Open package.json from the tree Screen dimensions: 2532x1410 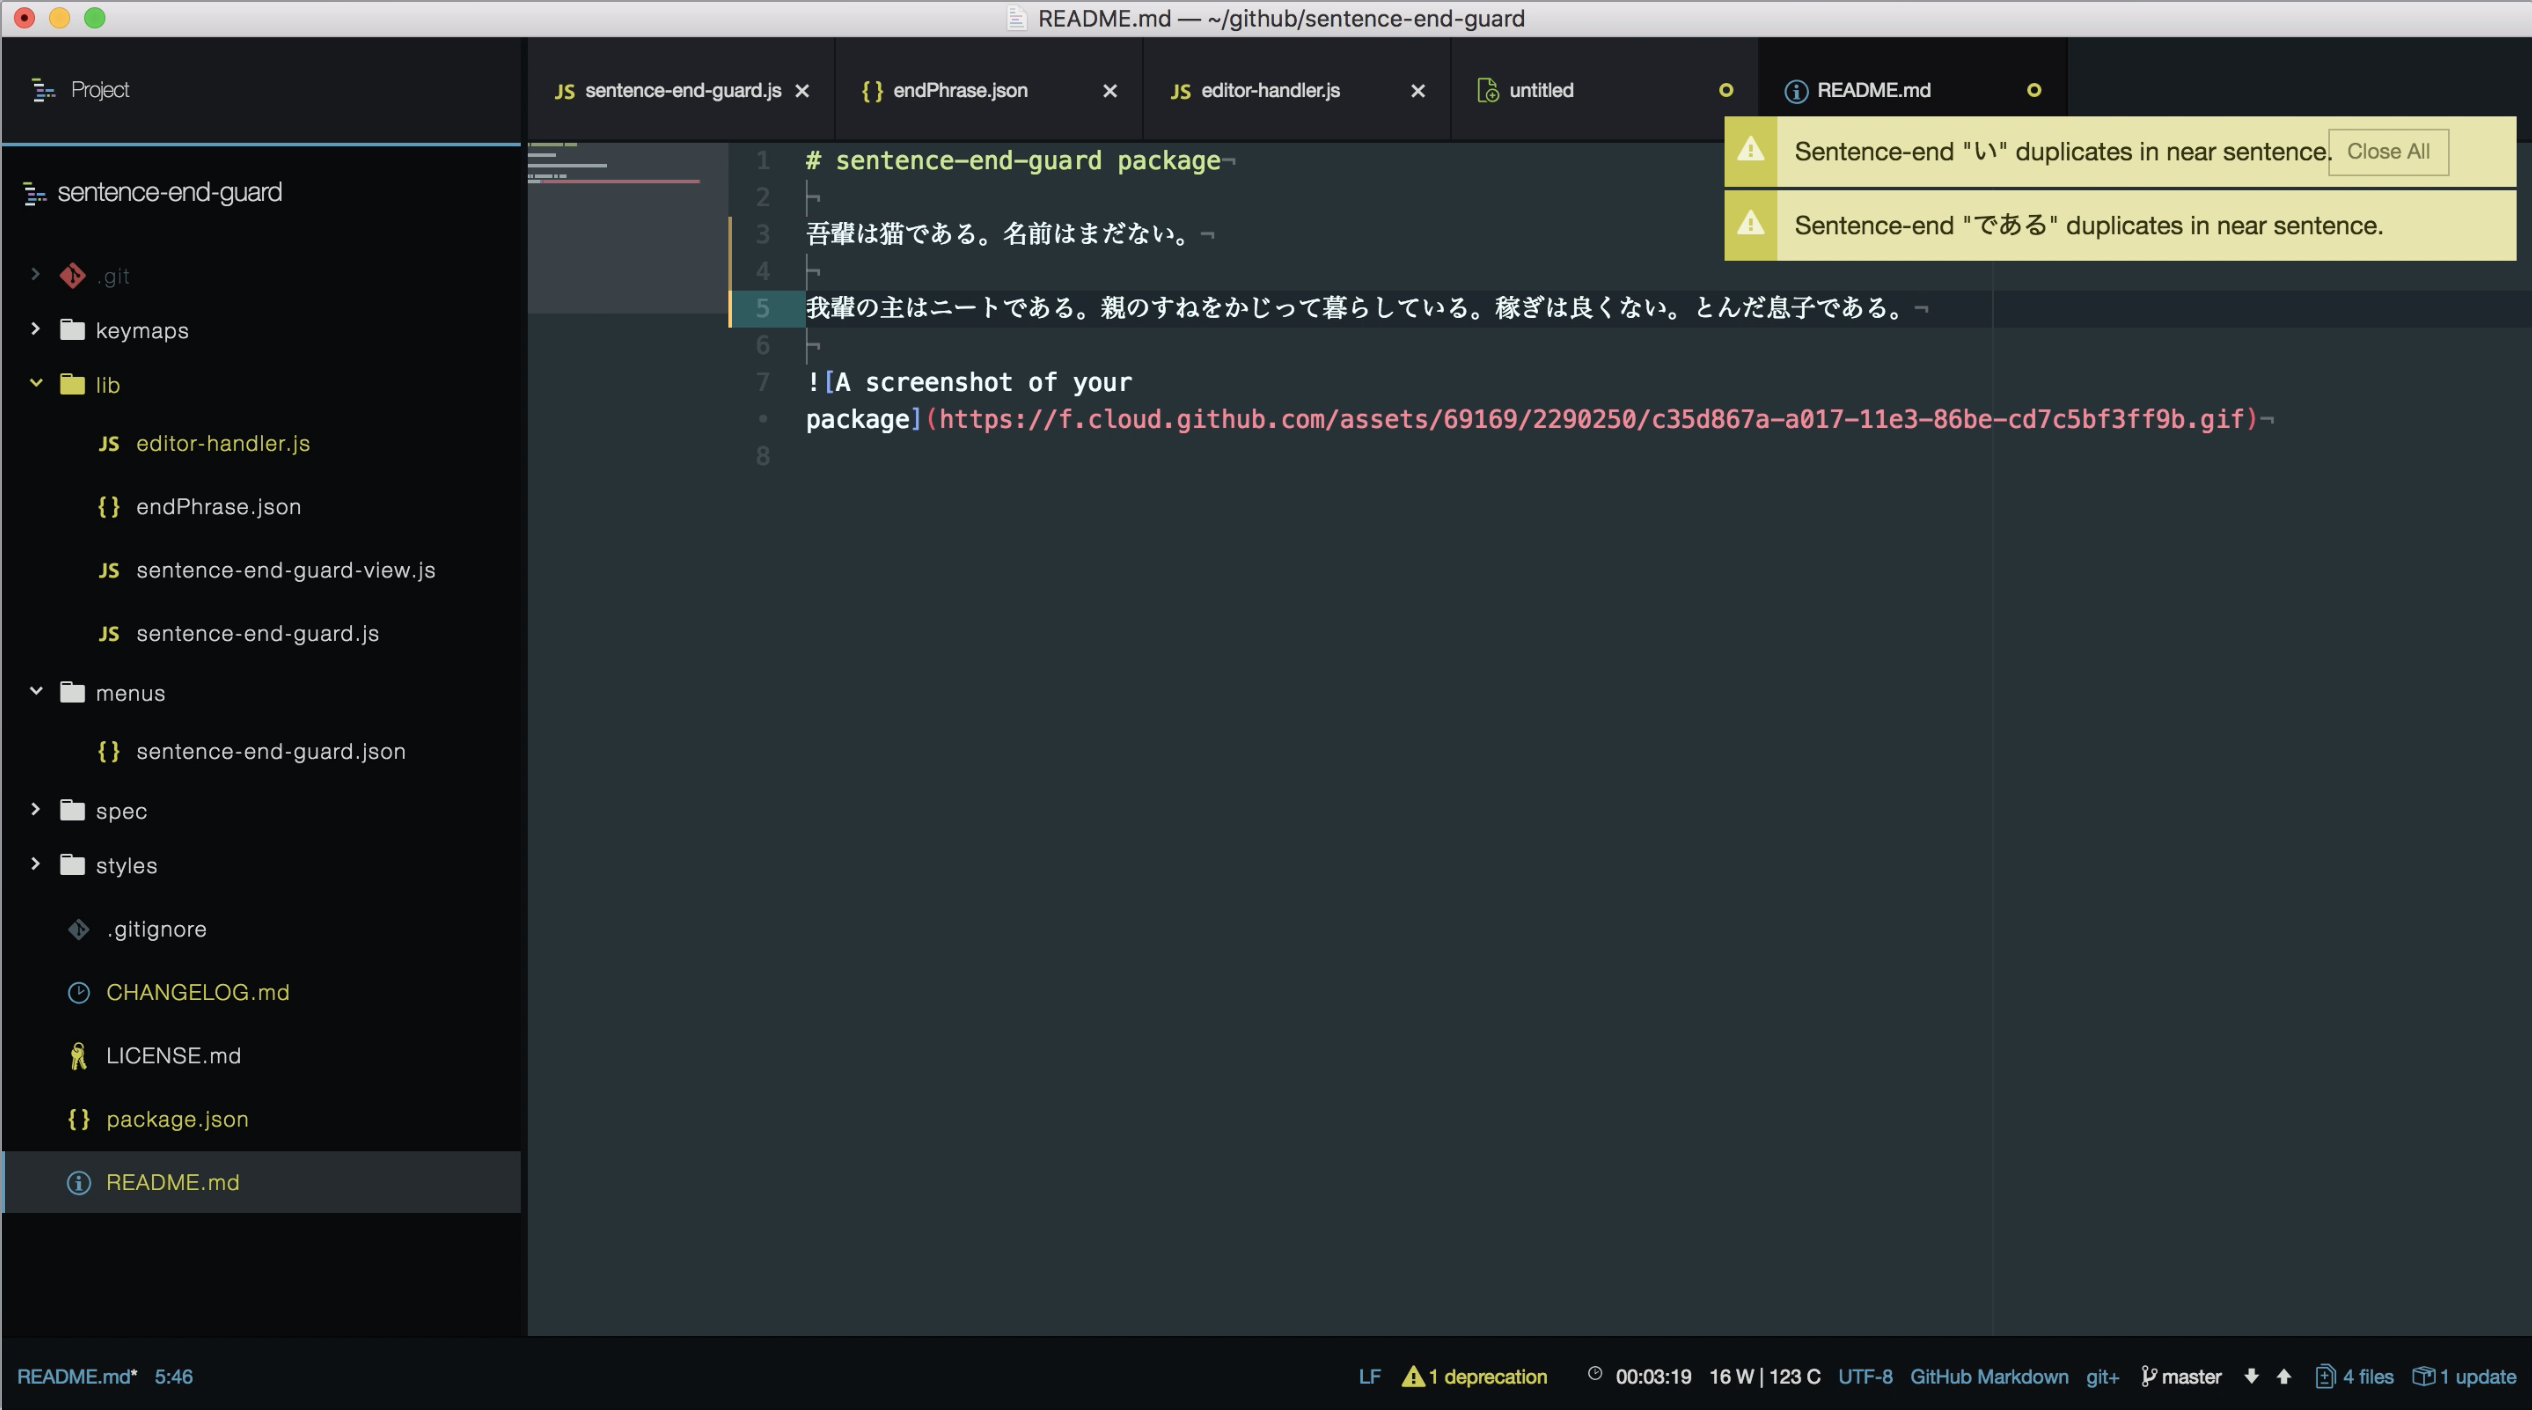pyautogui.click(x=177, y=1119)
